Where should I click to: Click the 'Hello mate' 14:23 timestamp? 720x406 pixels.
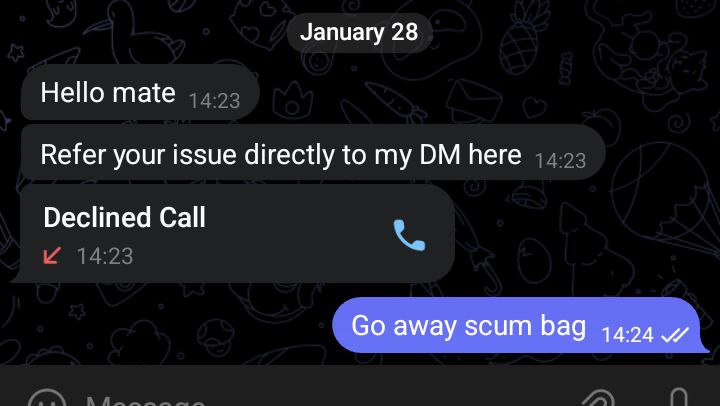(x=214, y=101)
